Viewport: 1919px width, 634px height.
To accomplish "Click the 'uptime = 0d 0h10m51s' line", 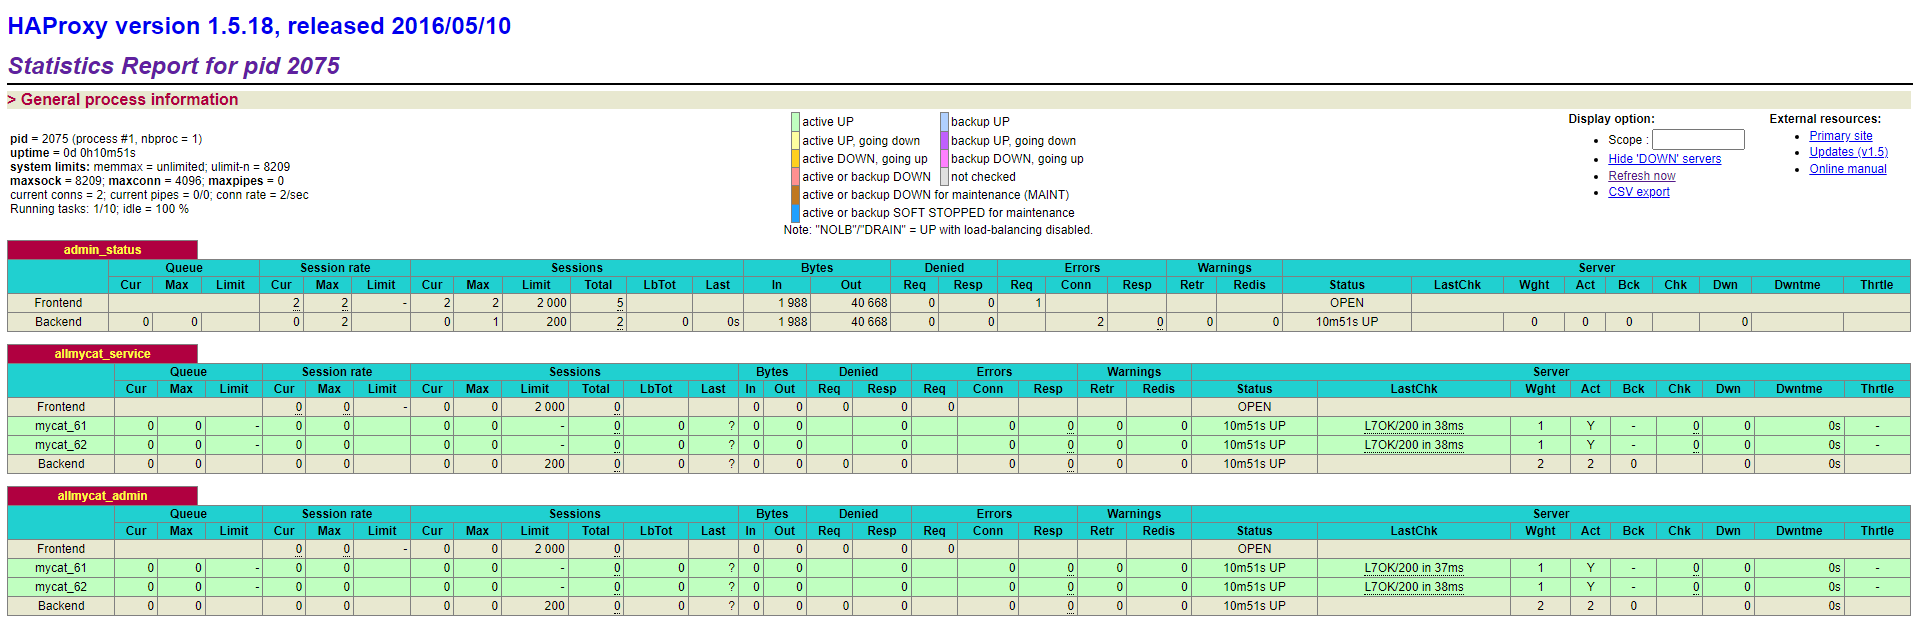I will [73, 153].
